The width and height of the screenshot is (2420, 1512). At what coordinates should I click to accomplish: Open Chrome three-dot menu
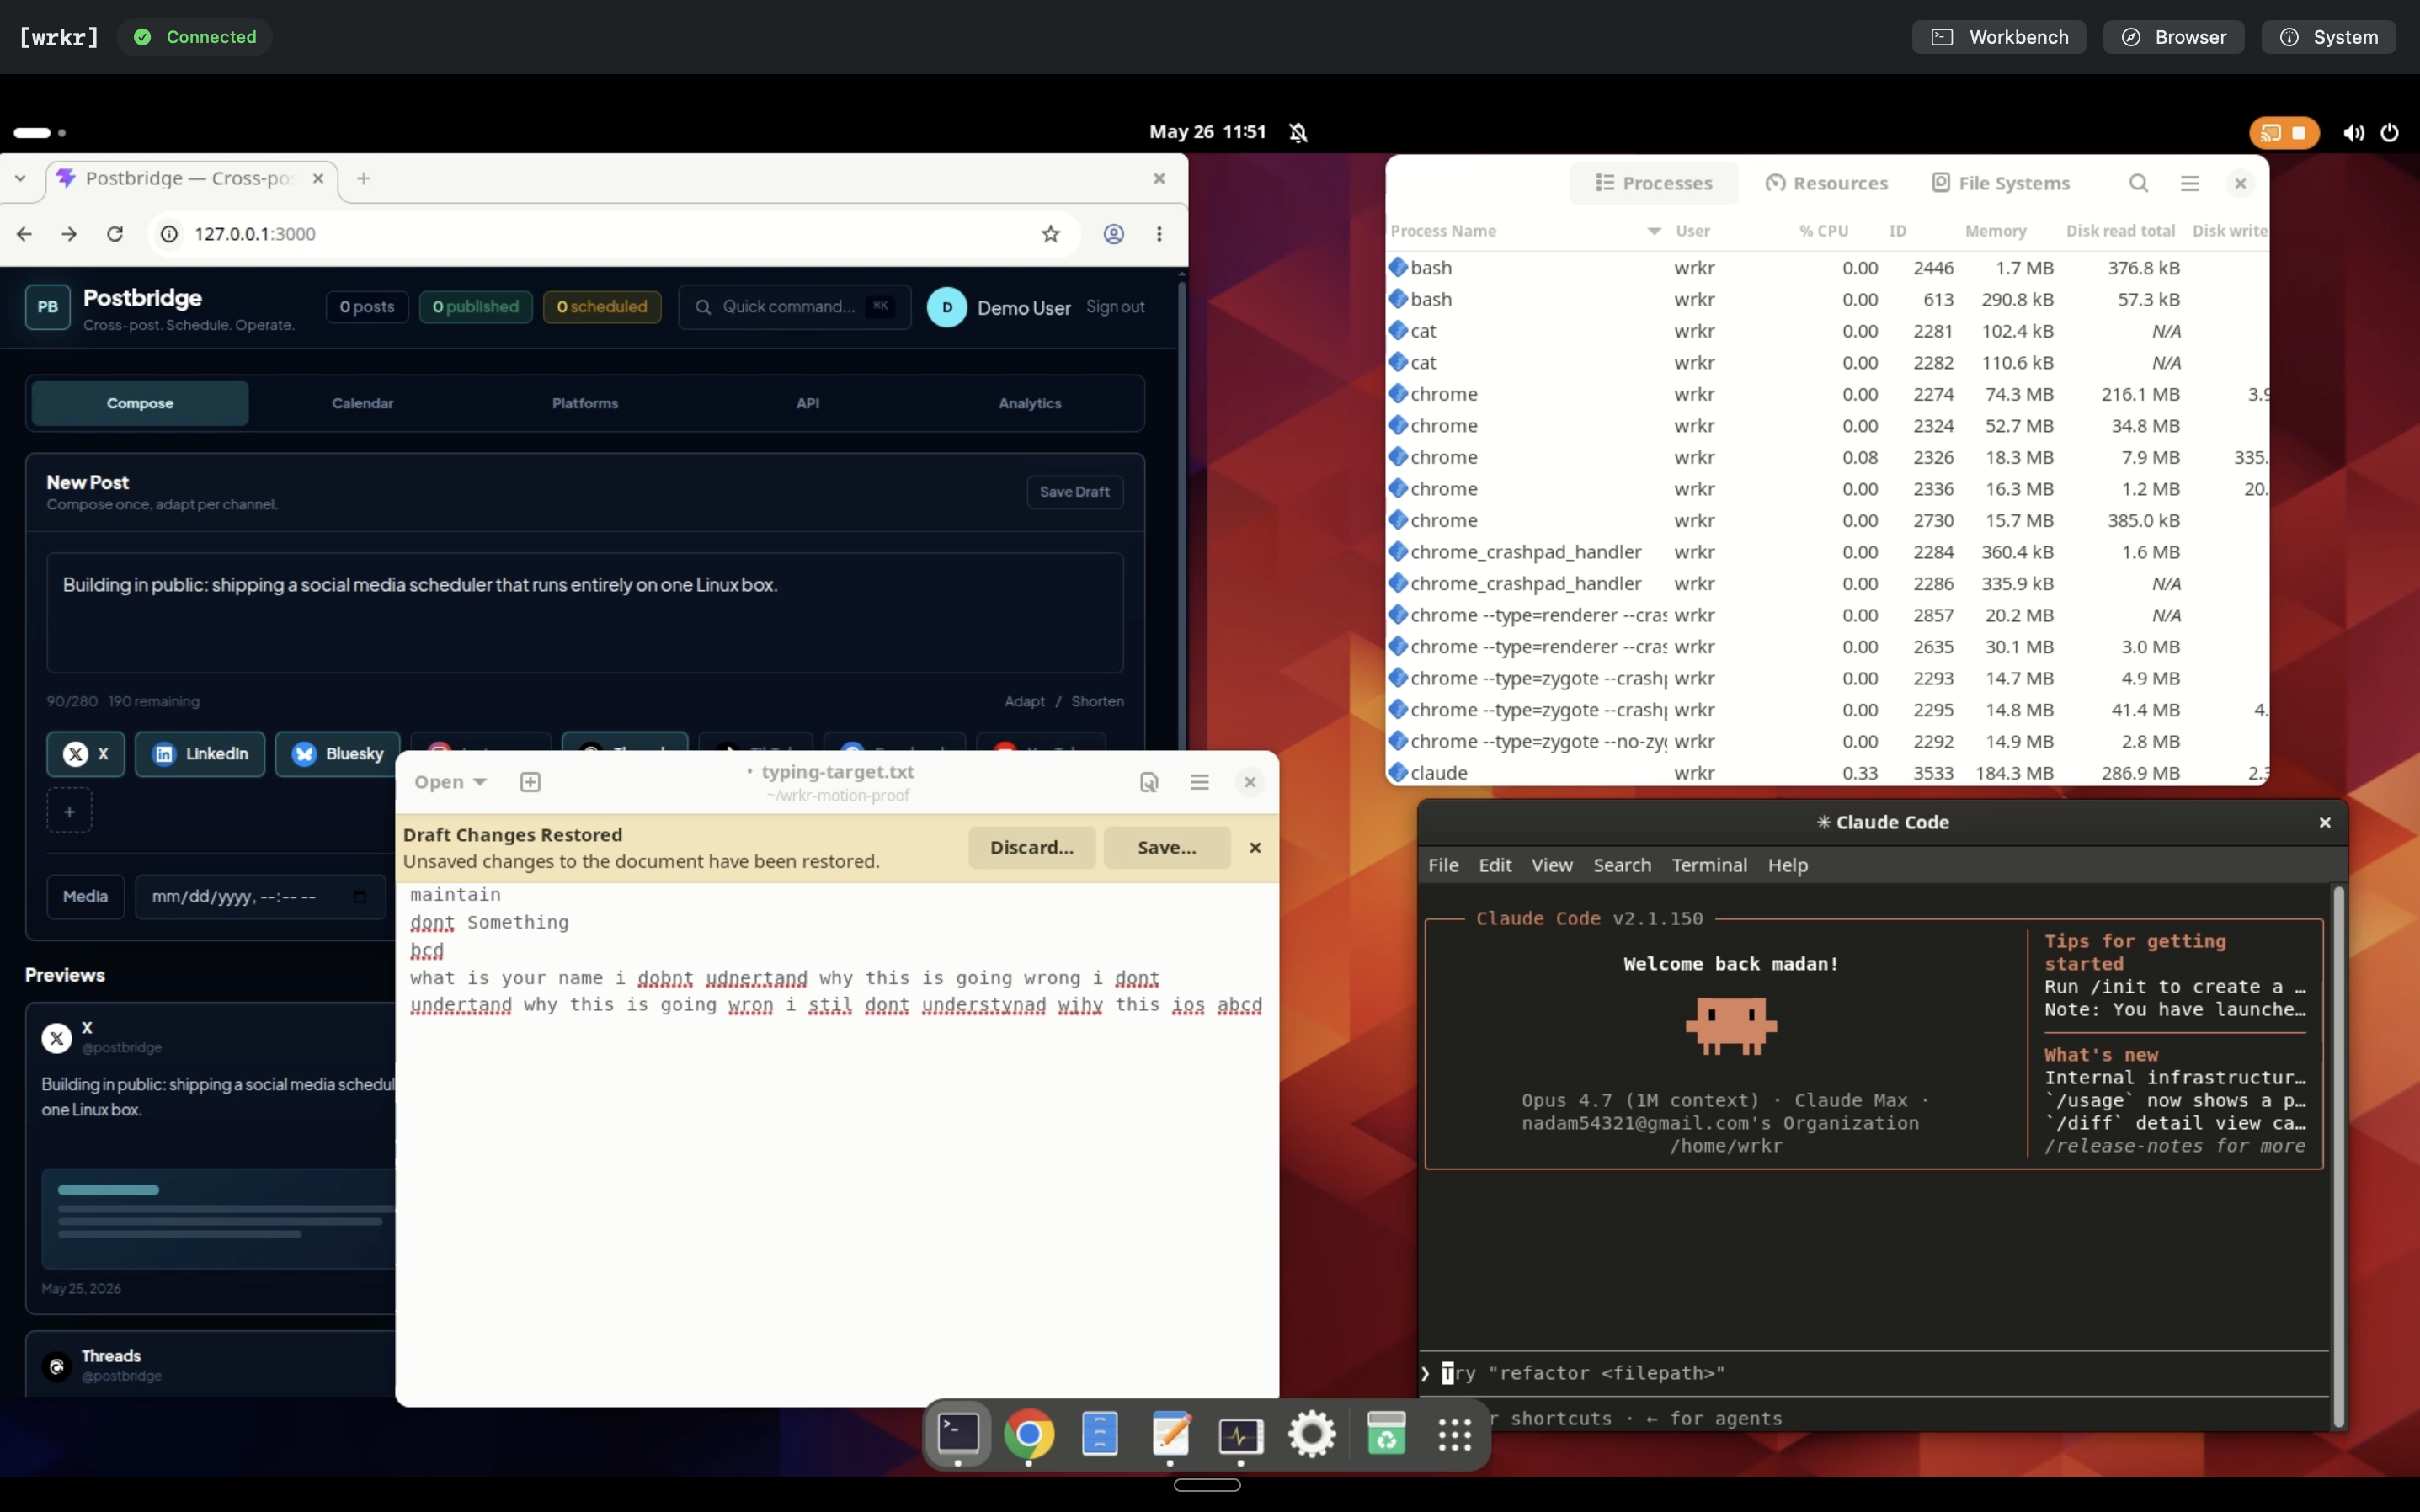(1159, 233)
